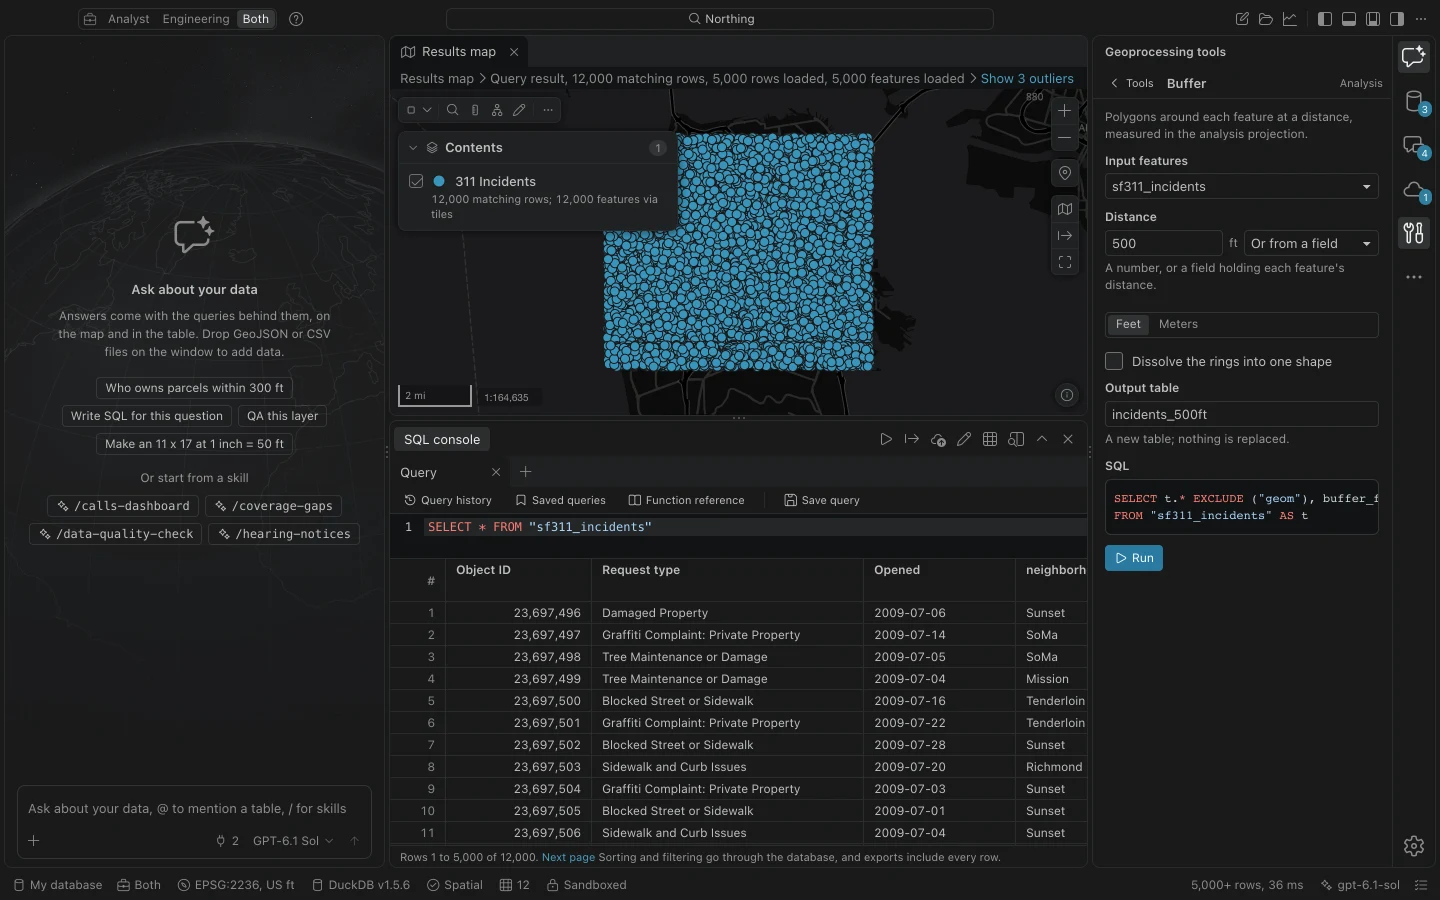Screen dimensions: 1440x900
Task: Open the basemap icon on the map controls
Action: pyautogui.click(x=1065, y=209)
